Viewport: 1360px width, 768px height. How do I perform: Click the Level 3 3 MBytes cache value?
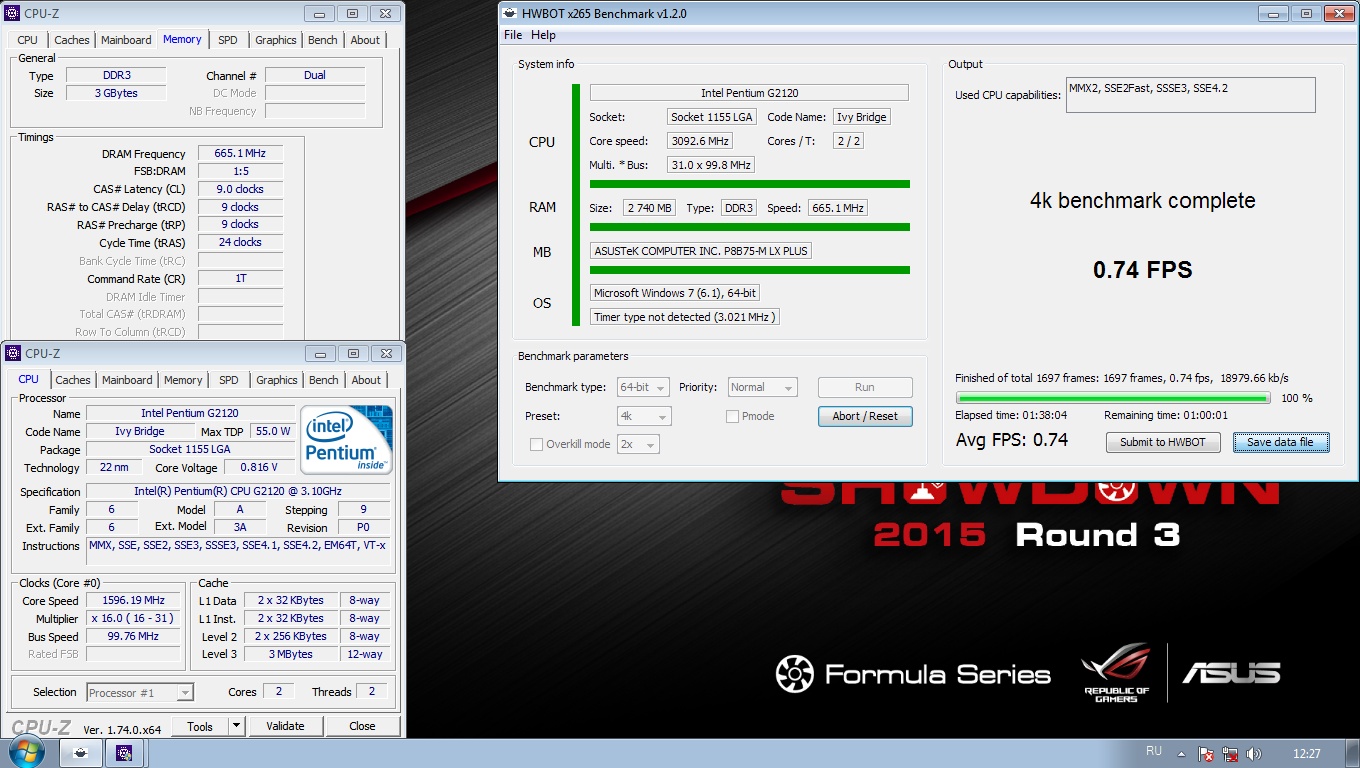point(289,654)
